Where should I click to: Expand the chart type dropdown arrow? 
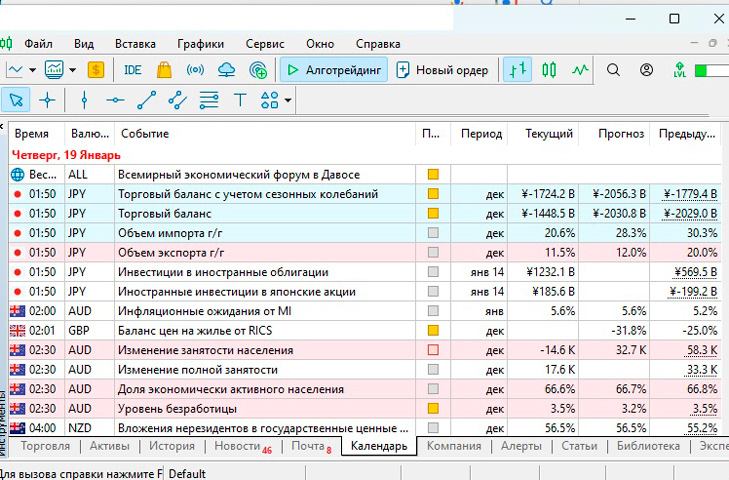pos(32,70)
